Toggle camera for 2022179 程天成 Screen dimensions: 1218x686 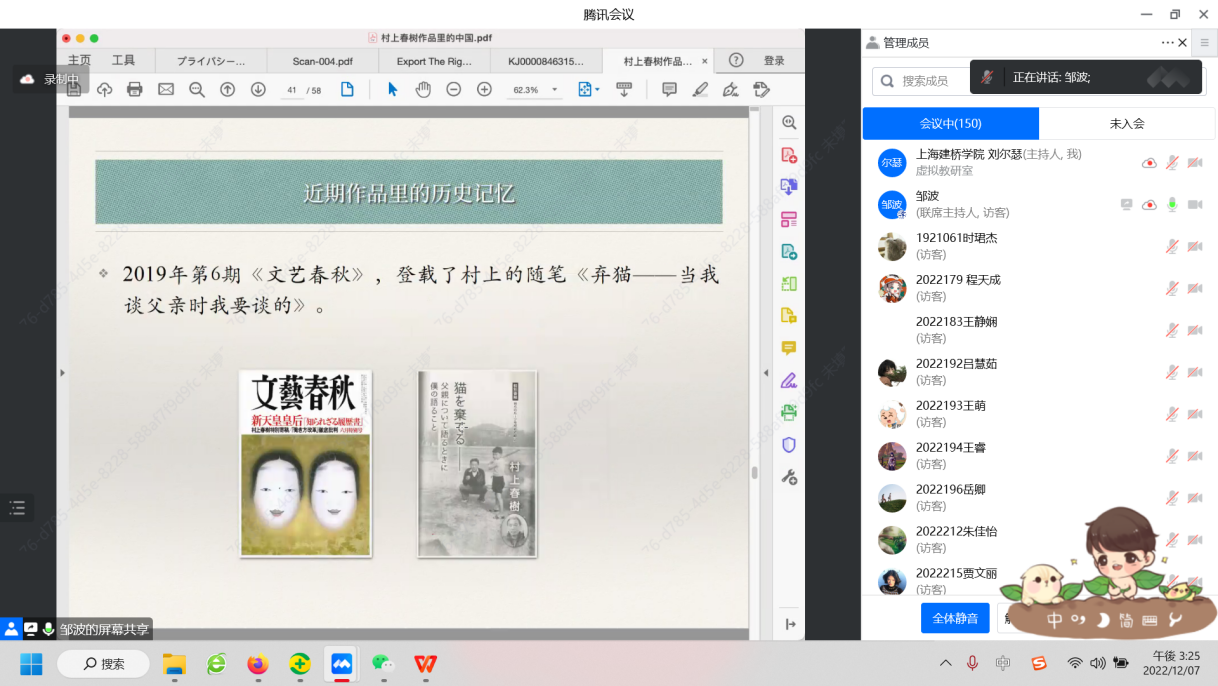point(1194,288)
